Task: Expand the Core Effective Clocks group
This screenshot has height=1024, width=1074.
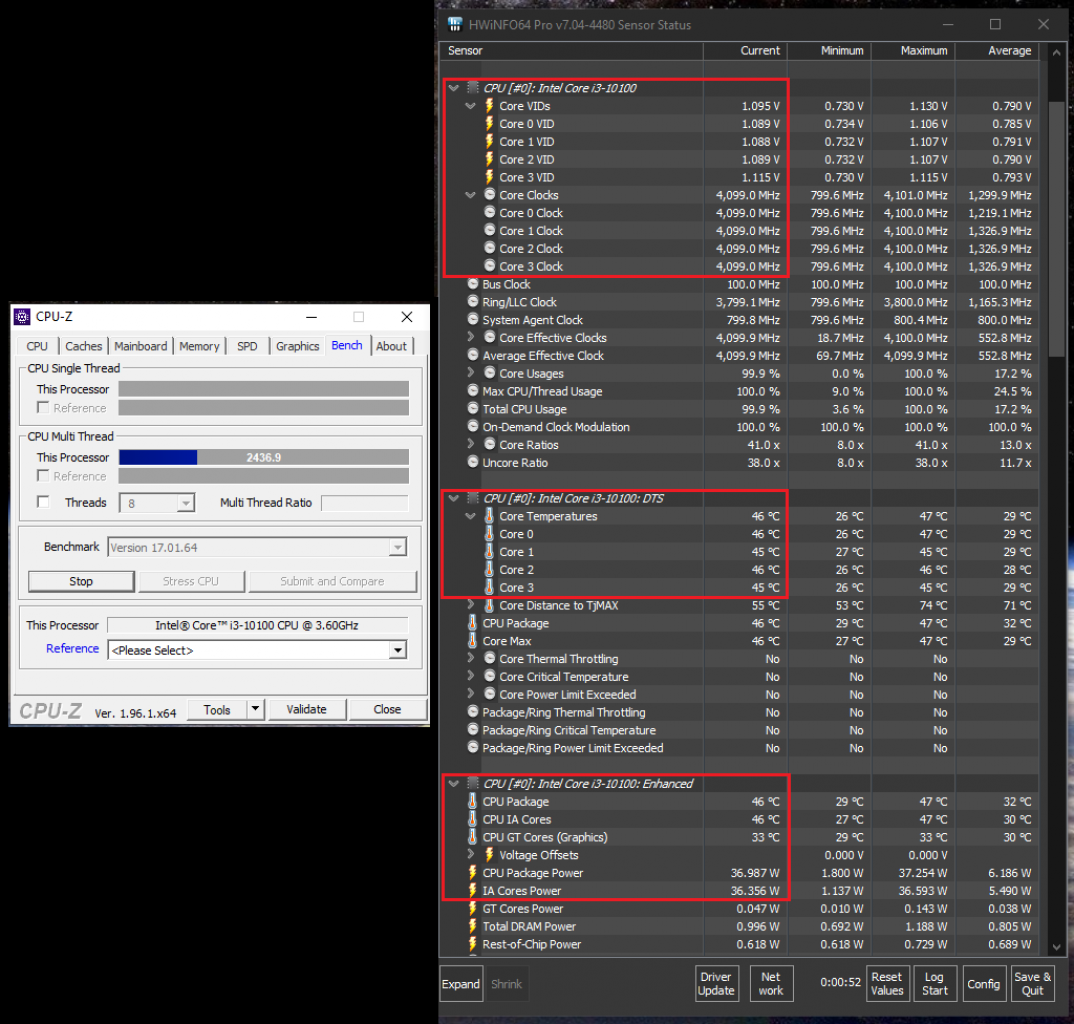Action: click(471, 337)
